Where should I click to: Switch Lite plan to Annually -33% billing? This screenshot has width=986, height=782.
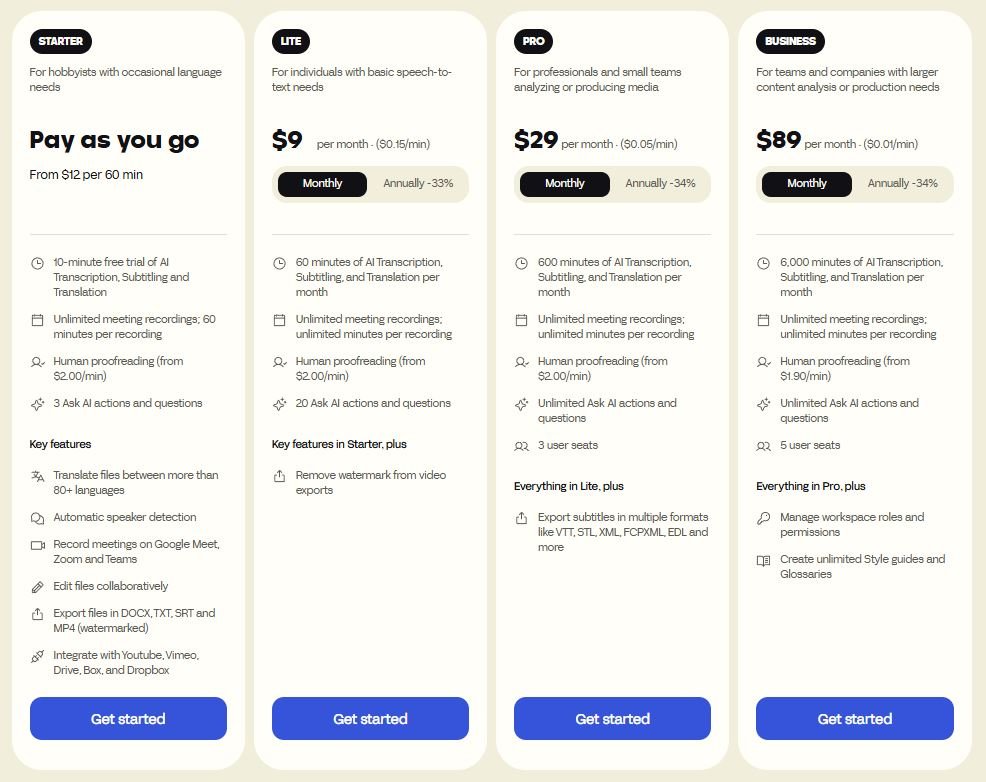[x=417, y=184]
